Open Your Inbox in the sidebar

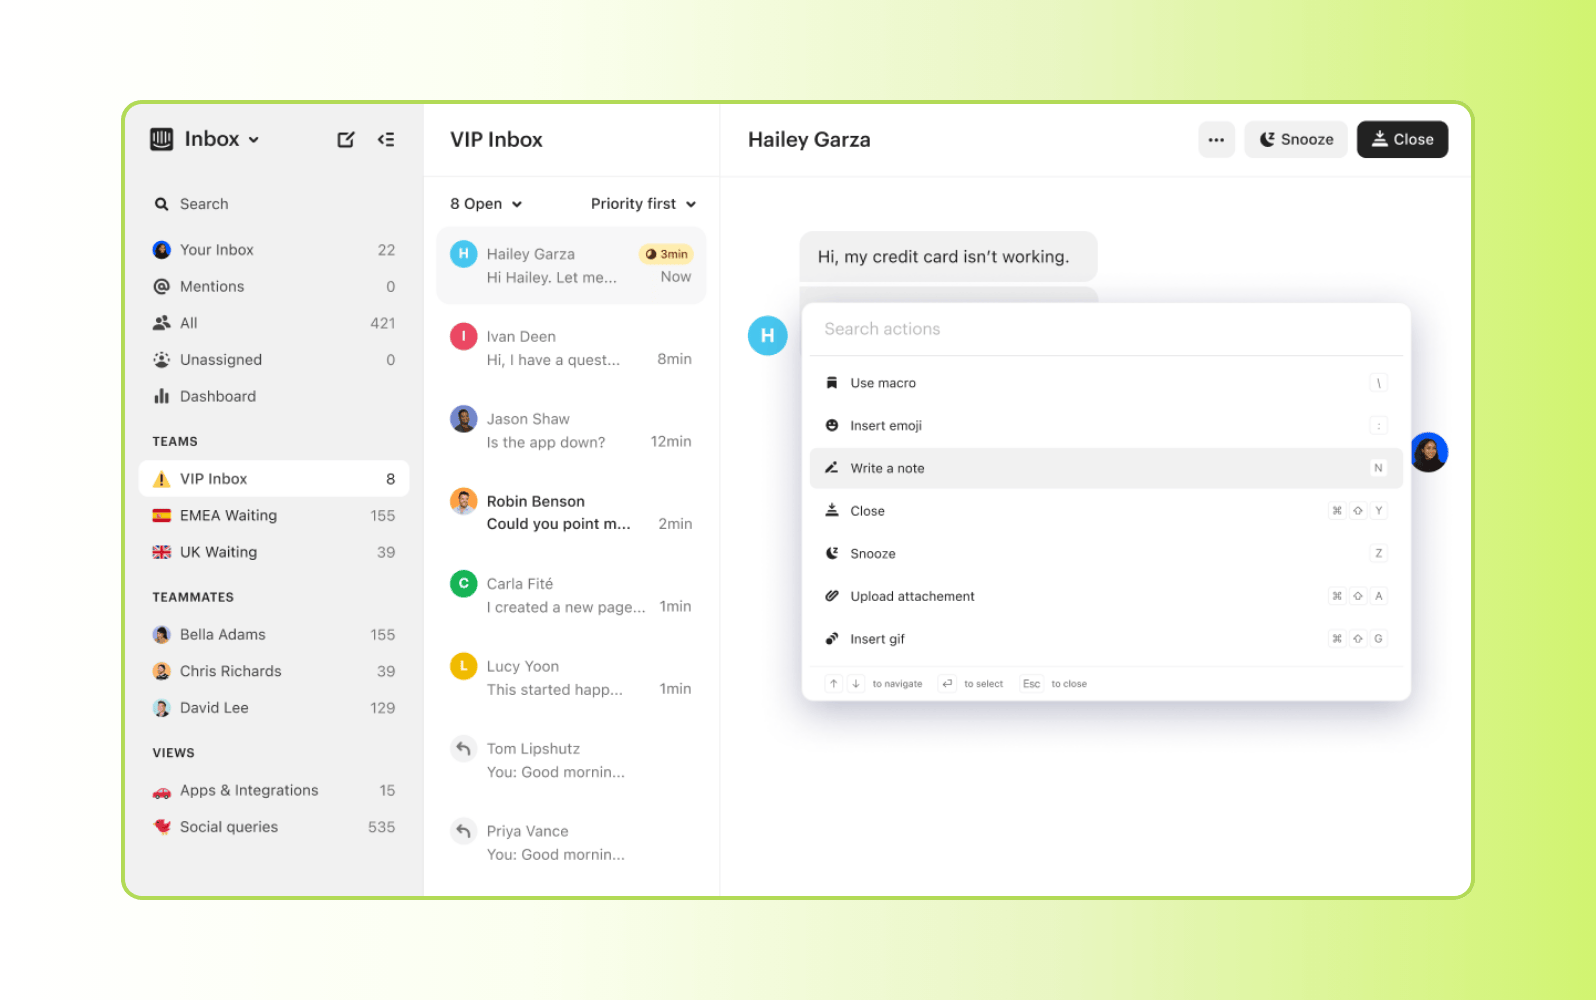[274, 250]
